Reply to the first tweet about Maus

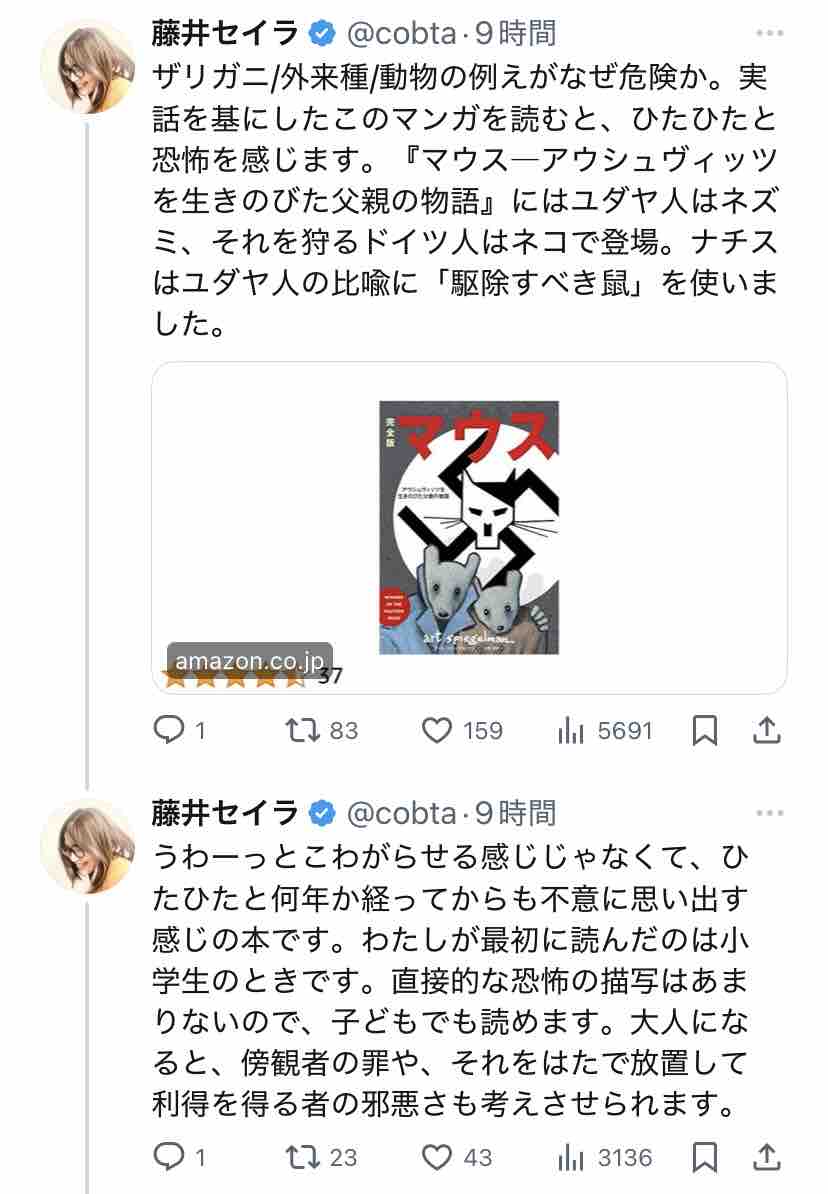click(x=167, y=731)
